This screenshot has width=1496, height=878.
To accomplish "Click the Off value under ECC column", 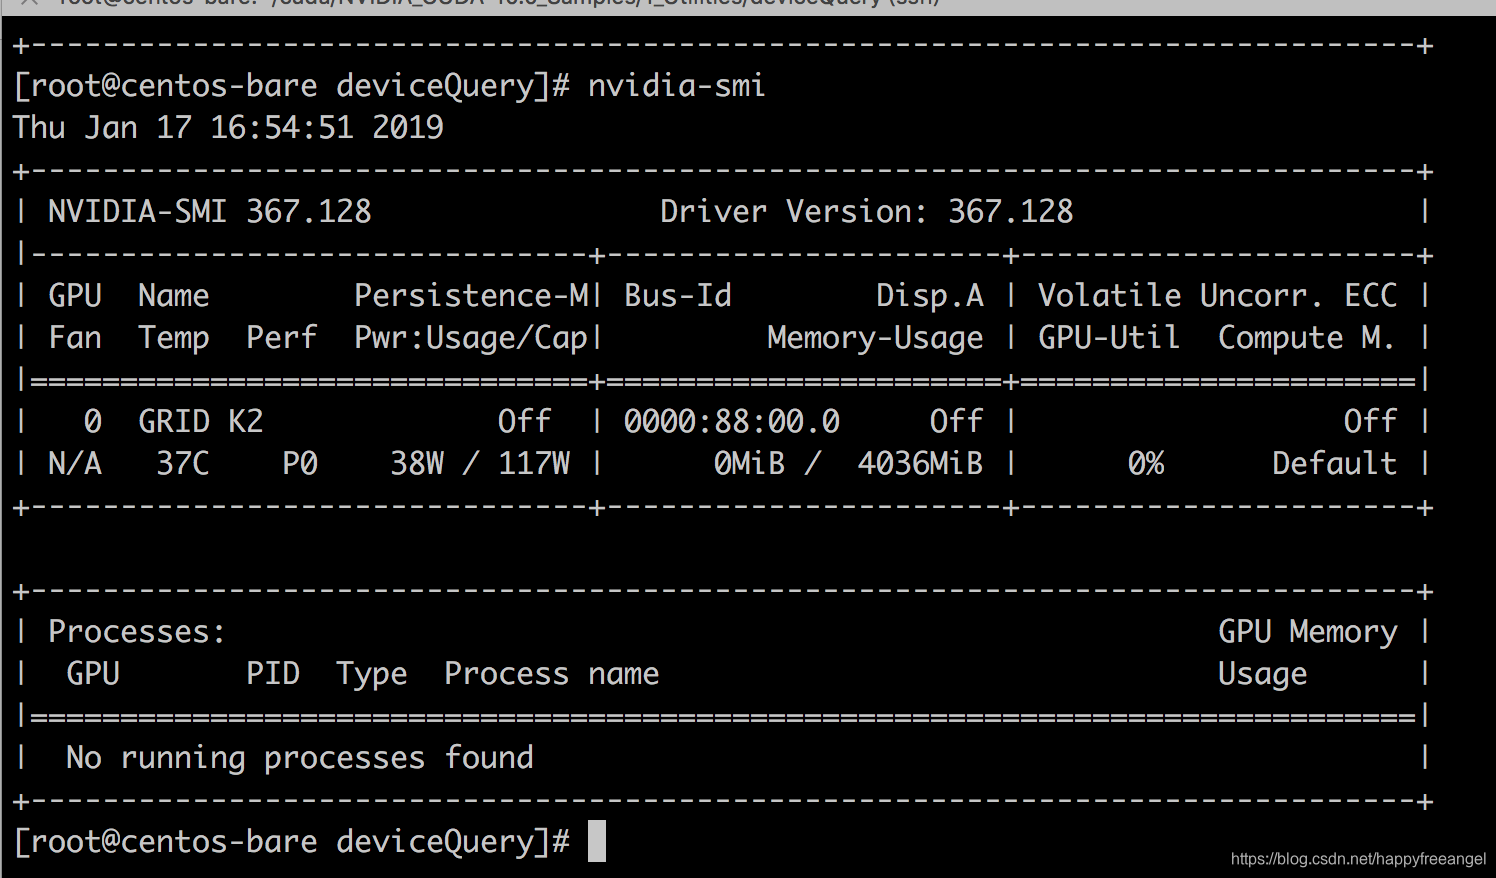I will coord(1370,422).
